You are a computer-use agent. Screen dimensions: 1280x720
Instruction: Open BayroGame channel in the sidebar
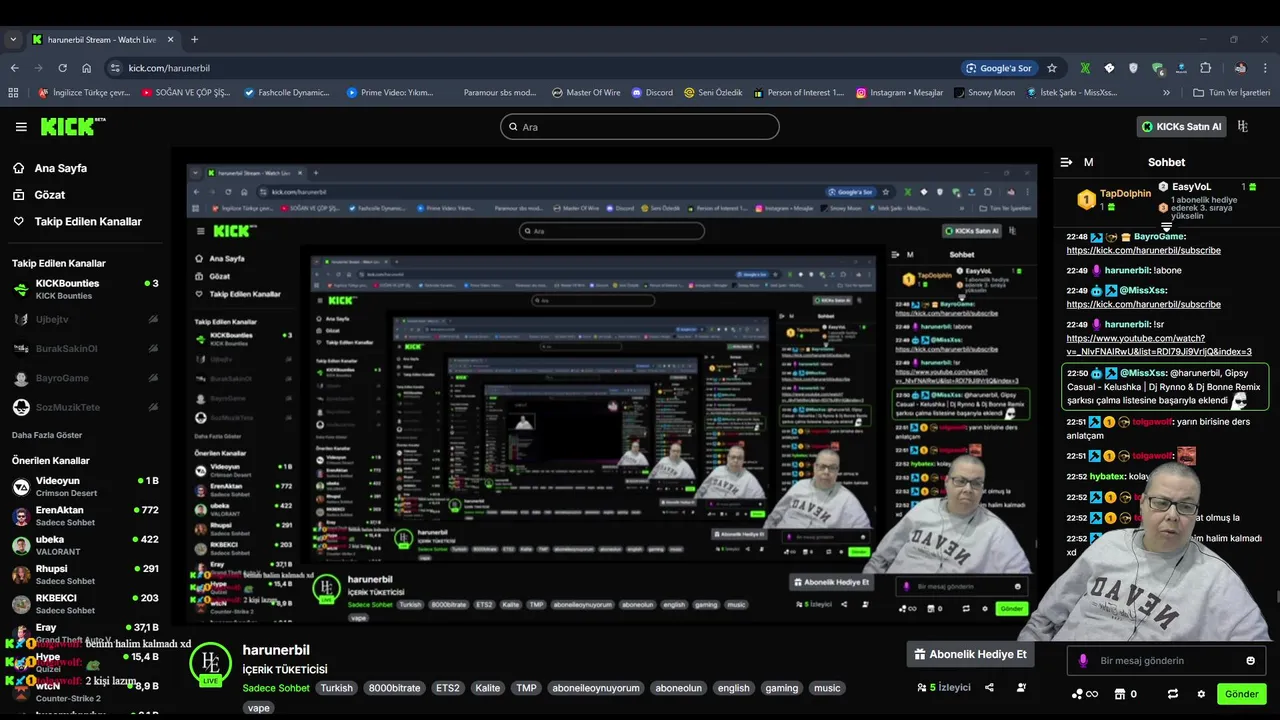(x=84, y=378)
